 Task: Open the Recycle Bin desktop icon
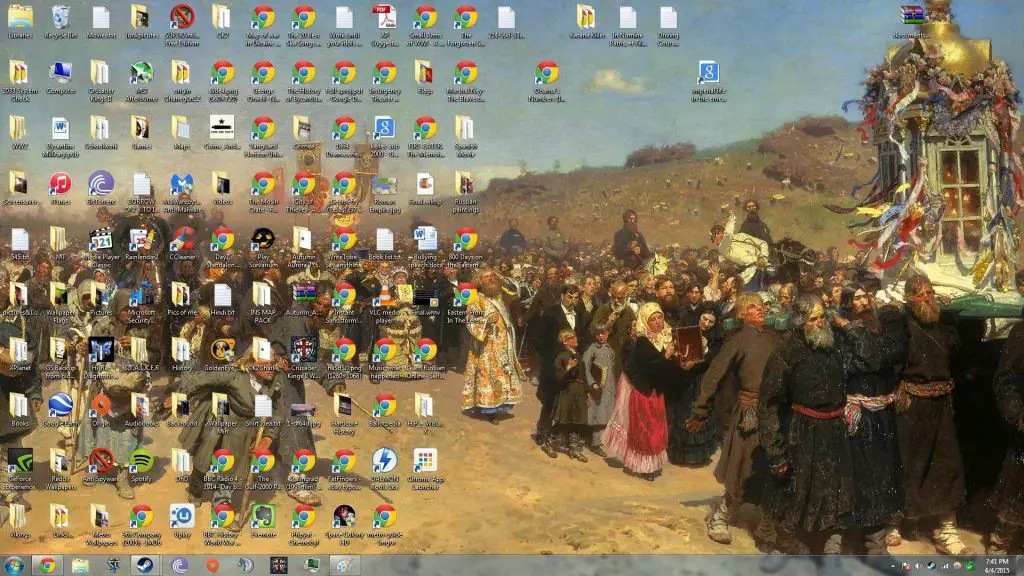click(x=60, y=22)
